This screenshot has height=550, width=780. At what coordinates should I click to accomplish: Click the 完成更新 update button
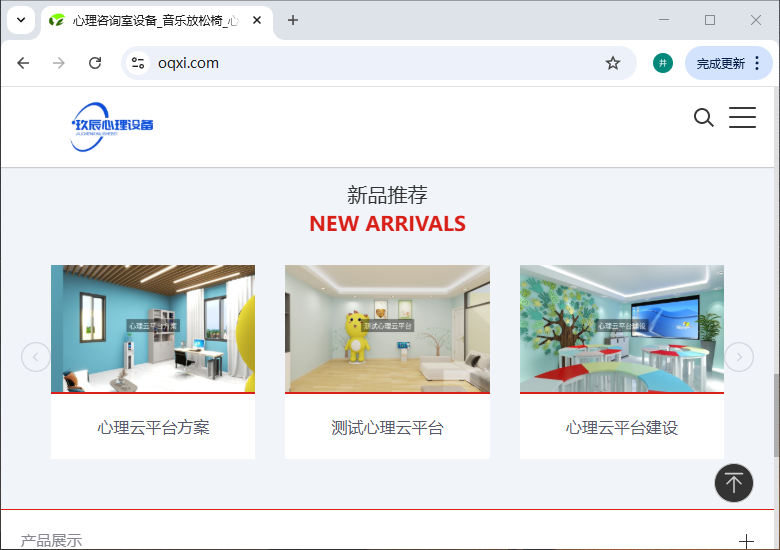coord(720,64)
